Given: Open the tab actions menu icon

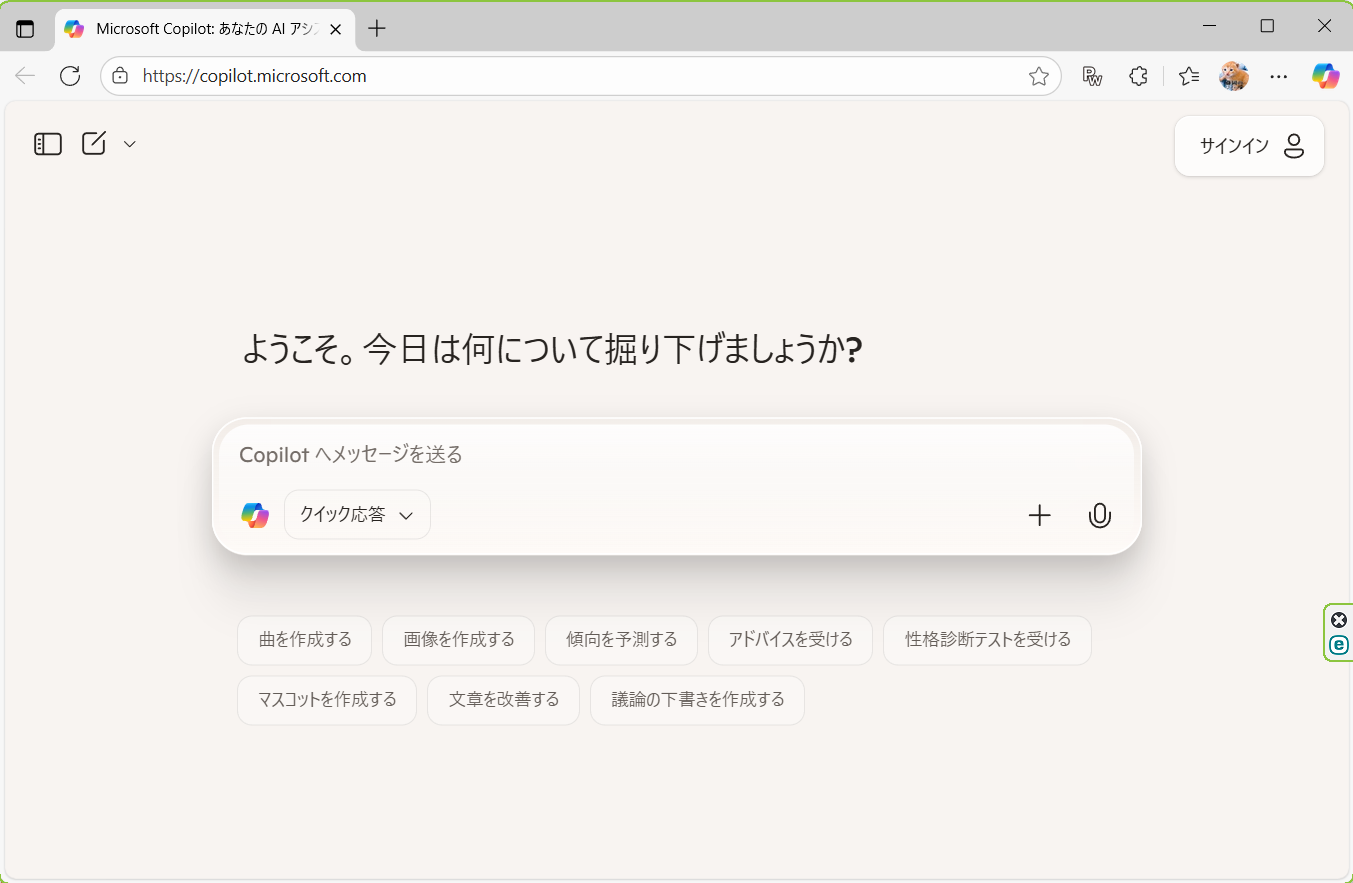Looking at the screenshot, I should coord(25,29).
